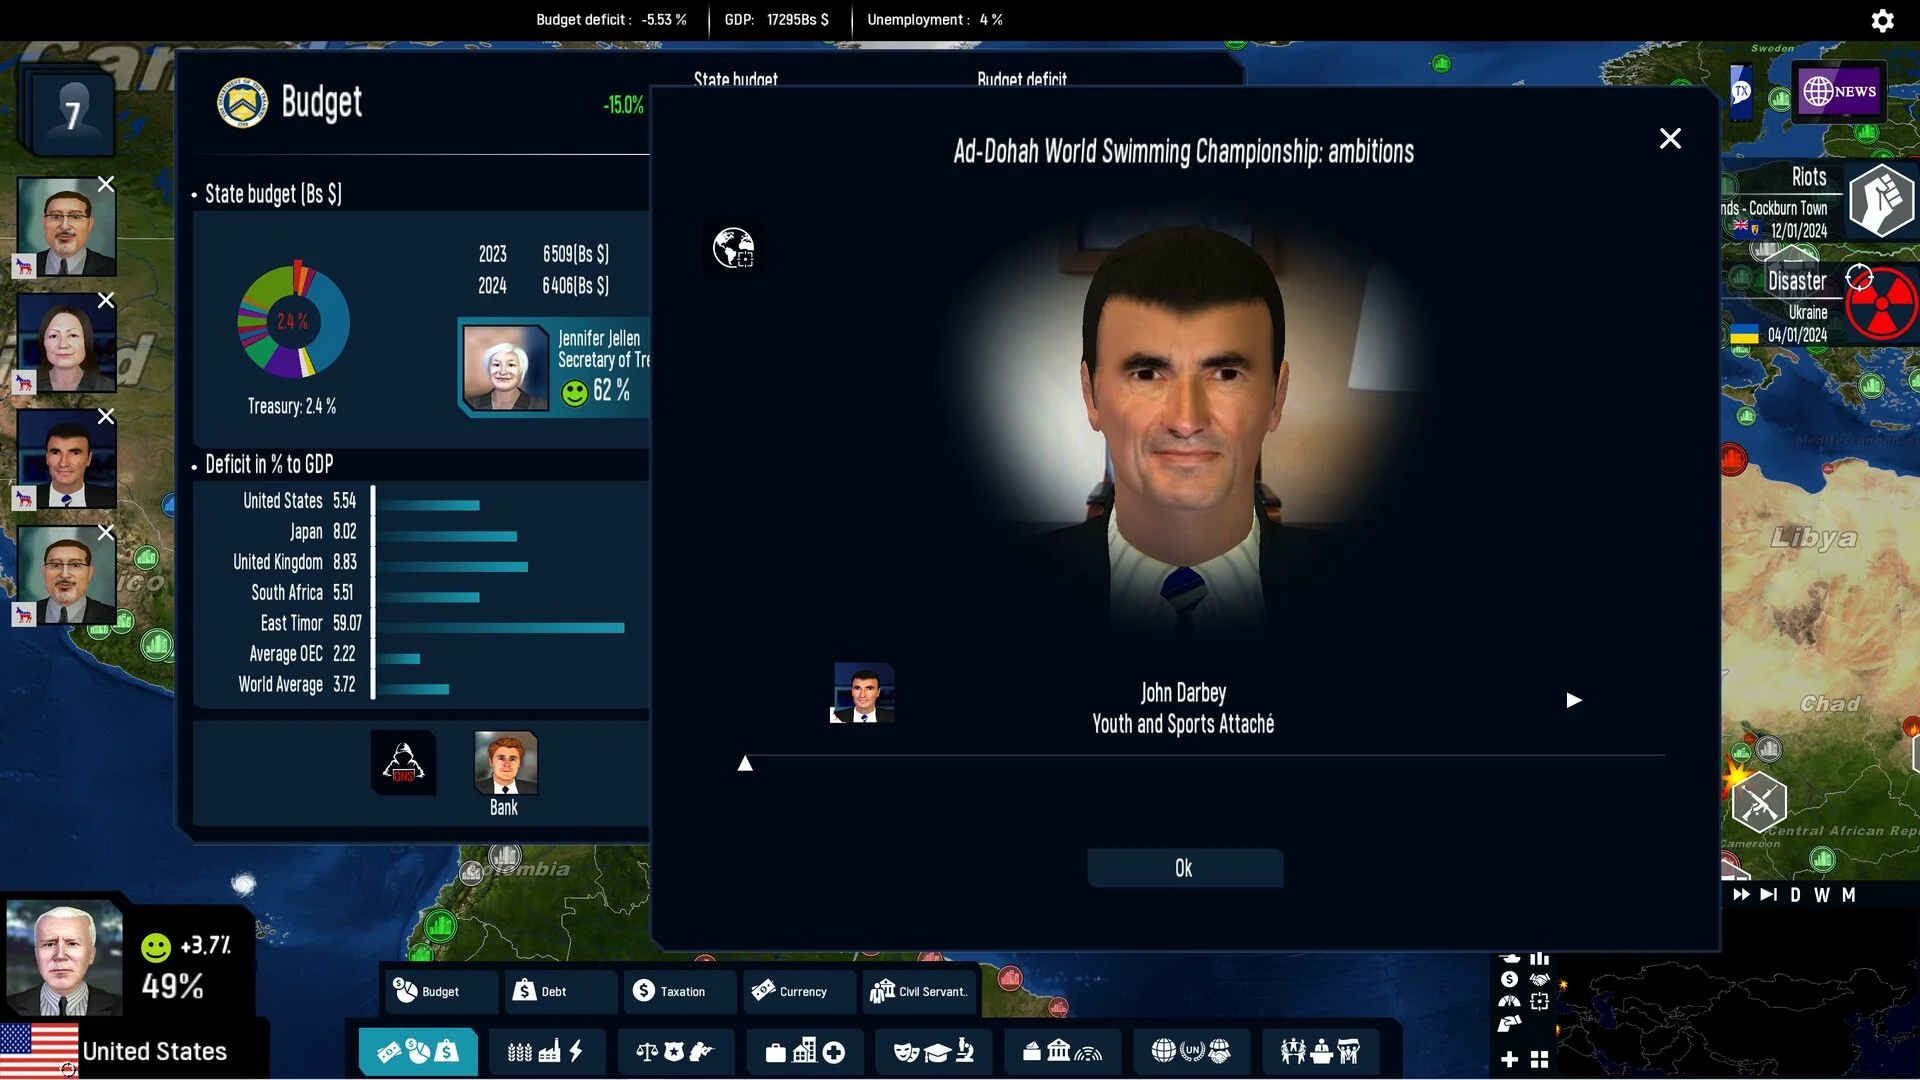The width and height of the screenshot is (1920, 1080).
Task: Switch to the Debt tab
Action: click(560, 992)
